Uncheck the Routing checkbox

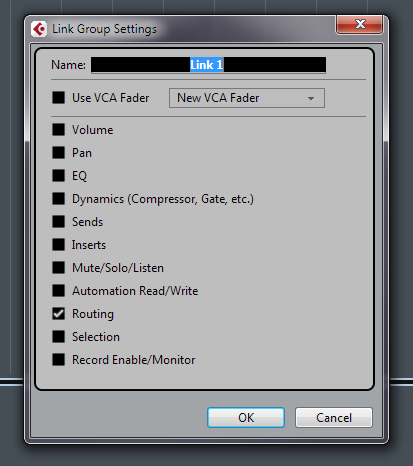pyautogui.click(x=58, y=314)
